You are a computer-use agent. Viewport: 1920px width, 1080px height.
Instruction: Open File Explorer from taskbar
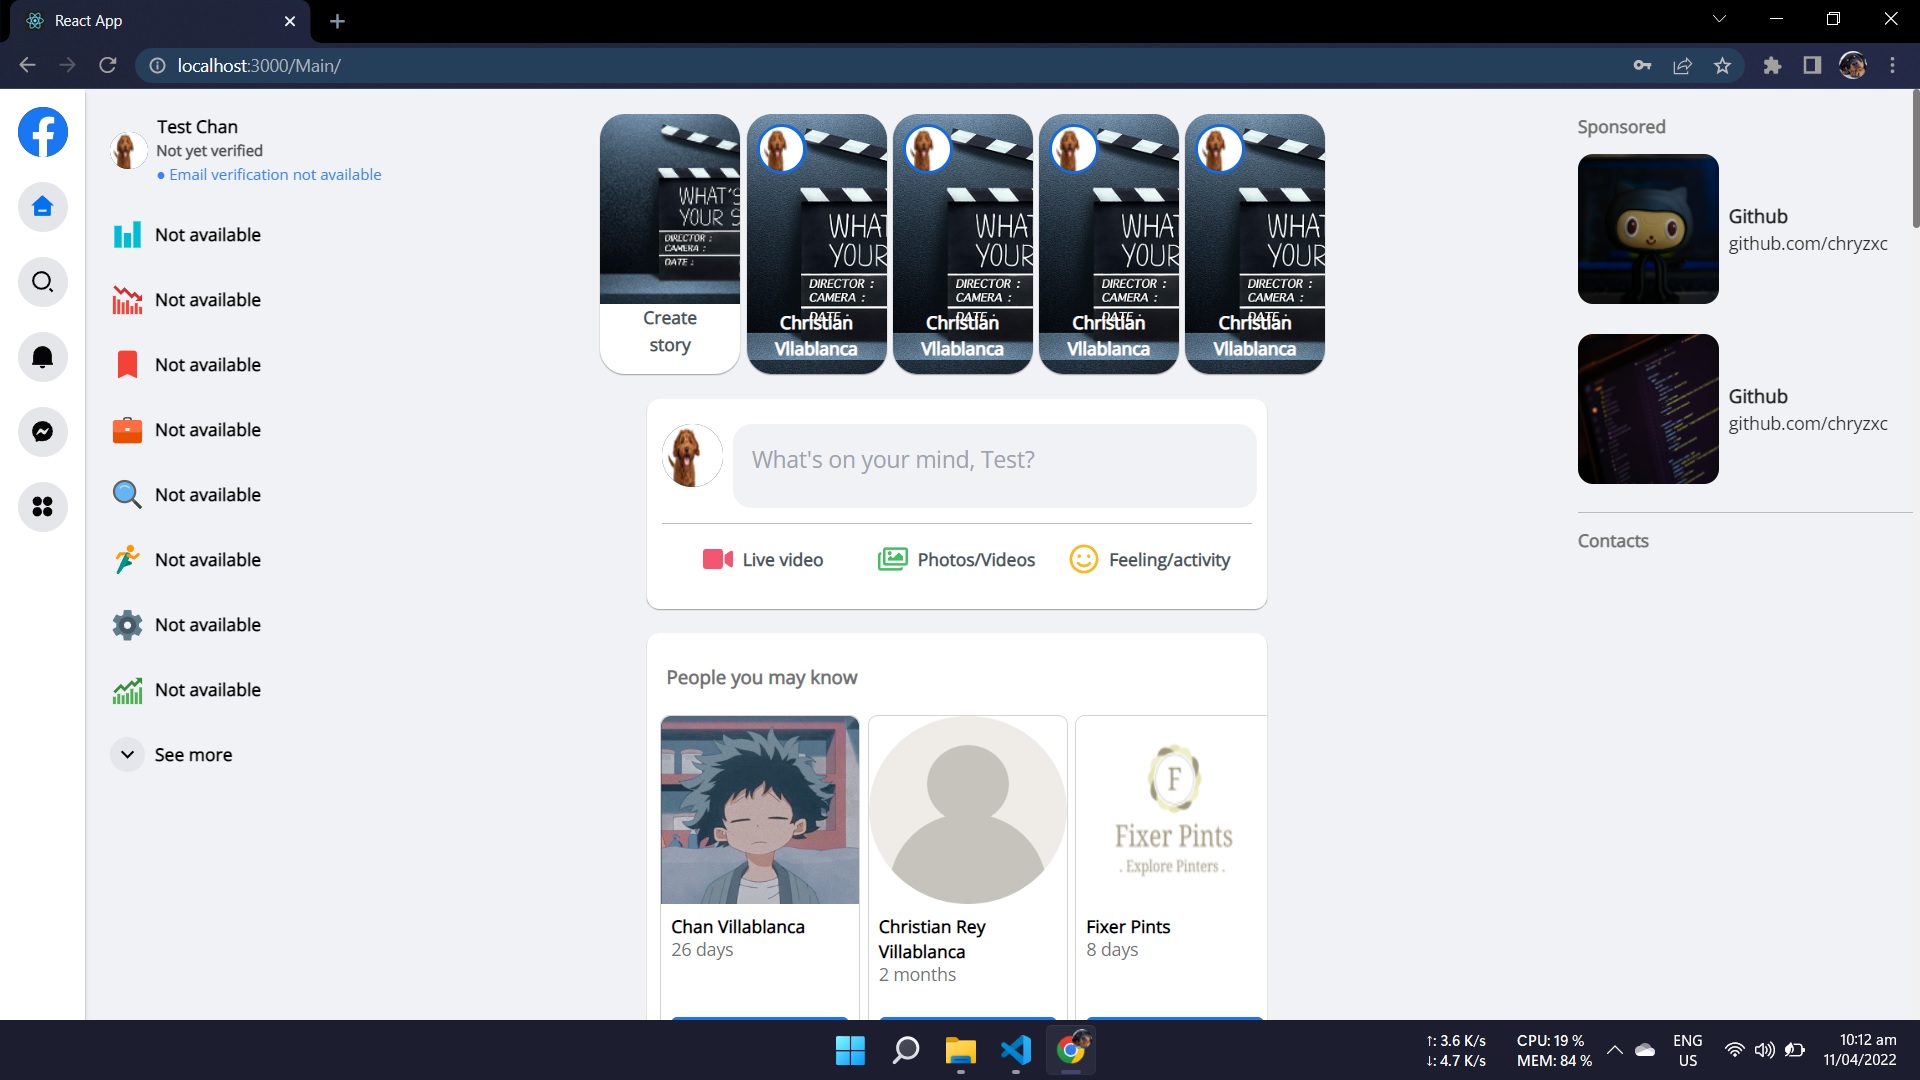(x=960, y=1051)
